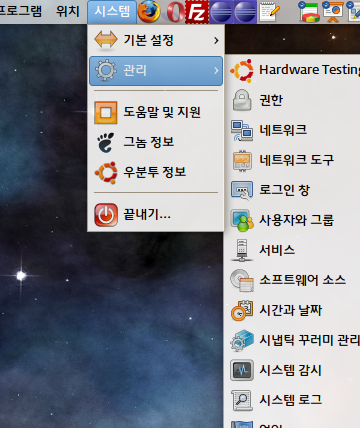Open the notepad text editor launcher

coord(269,12)
